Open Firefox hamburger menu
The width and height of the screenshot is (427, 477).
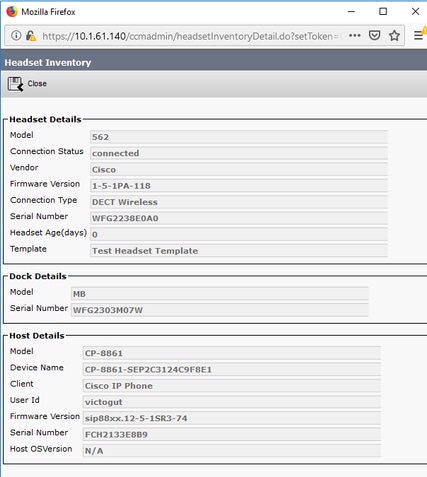(x=419, y=35)
